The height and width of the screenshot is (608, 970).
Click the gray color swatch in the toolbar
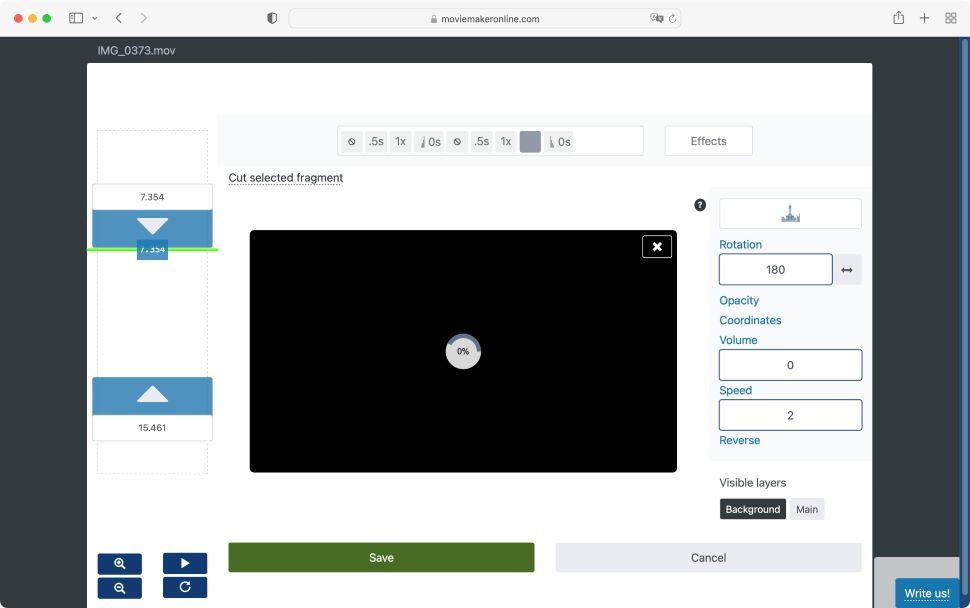(530, 141)
